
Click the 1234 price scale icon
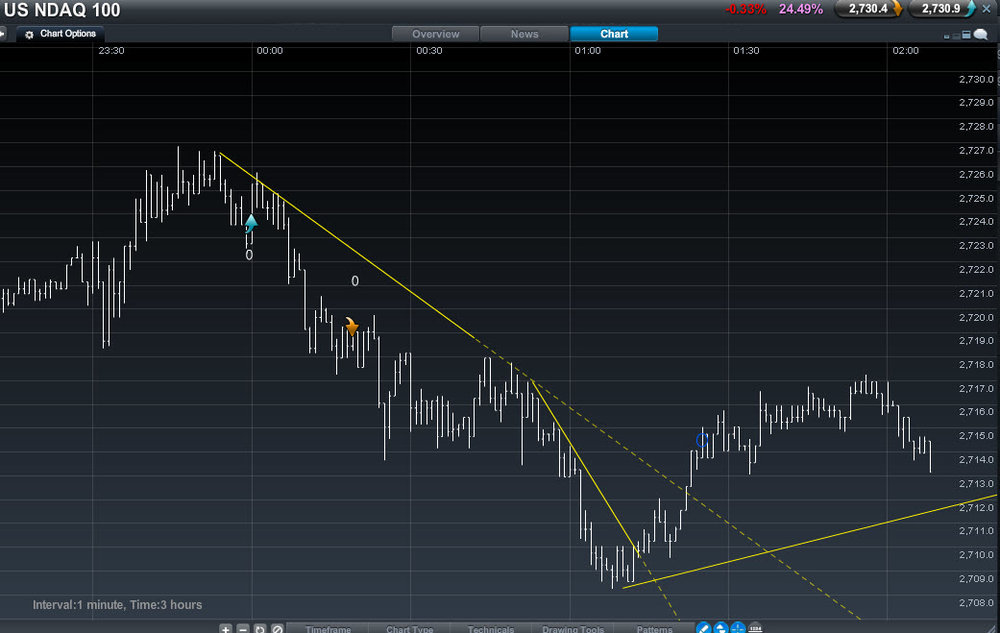(x=755, y=628)
